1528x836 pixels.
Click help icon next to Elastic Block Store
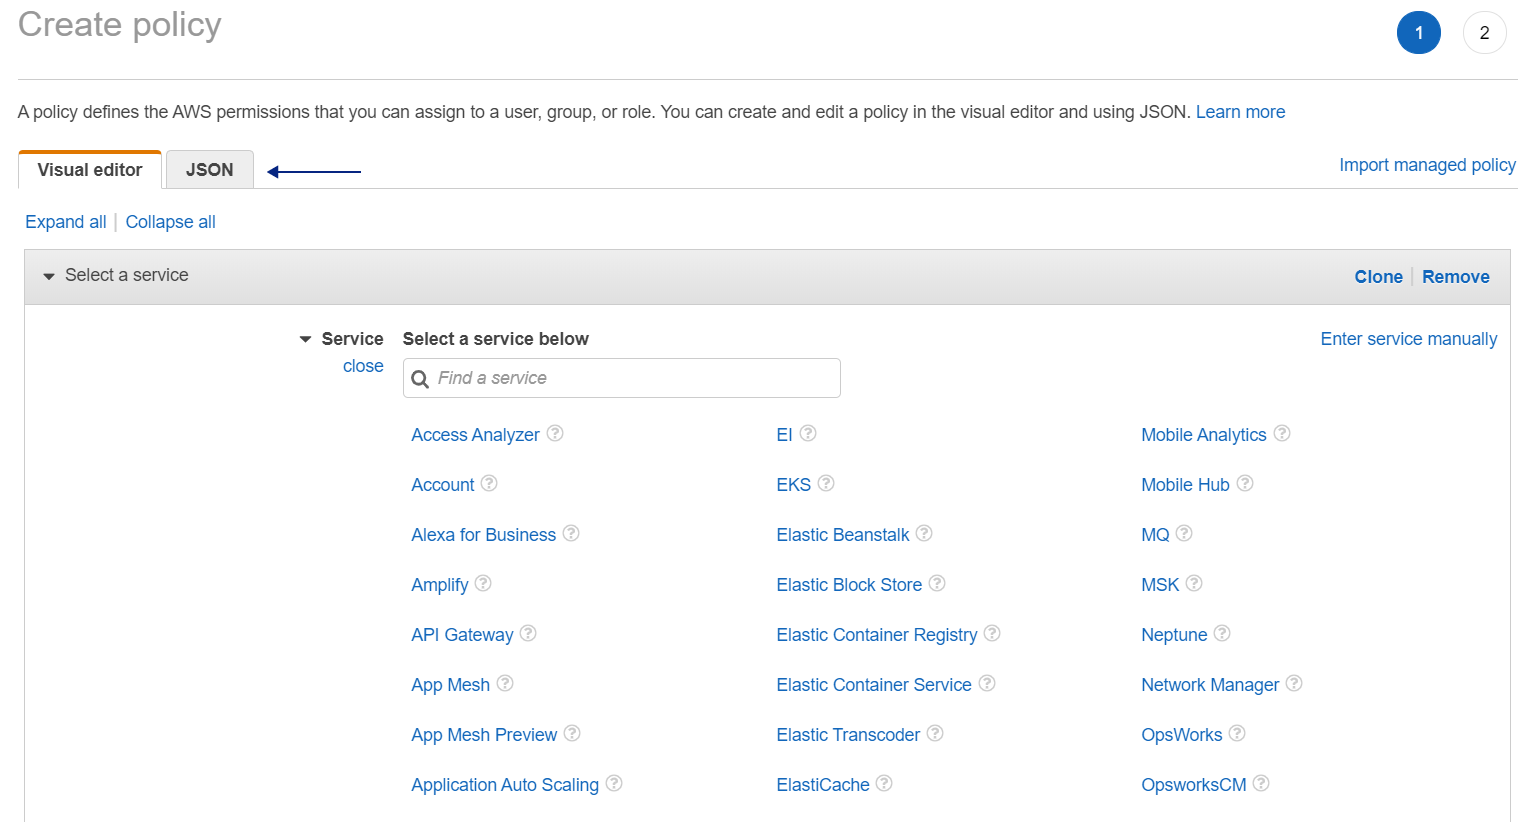(x=937, y=583)
